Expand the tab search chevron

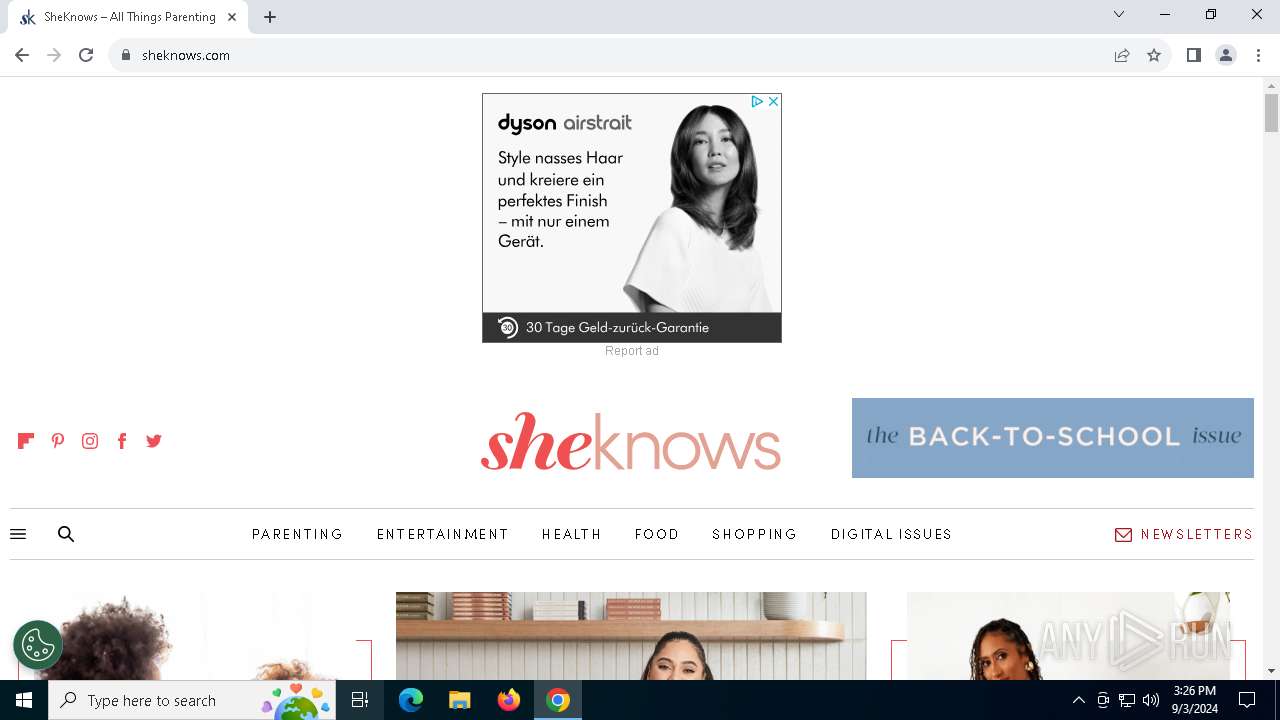[x=1119, y=14]
